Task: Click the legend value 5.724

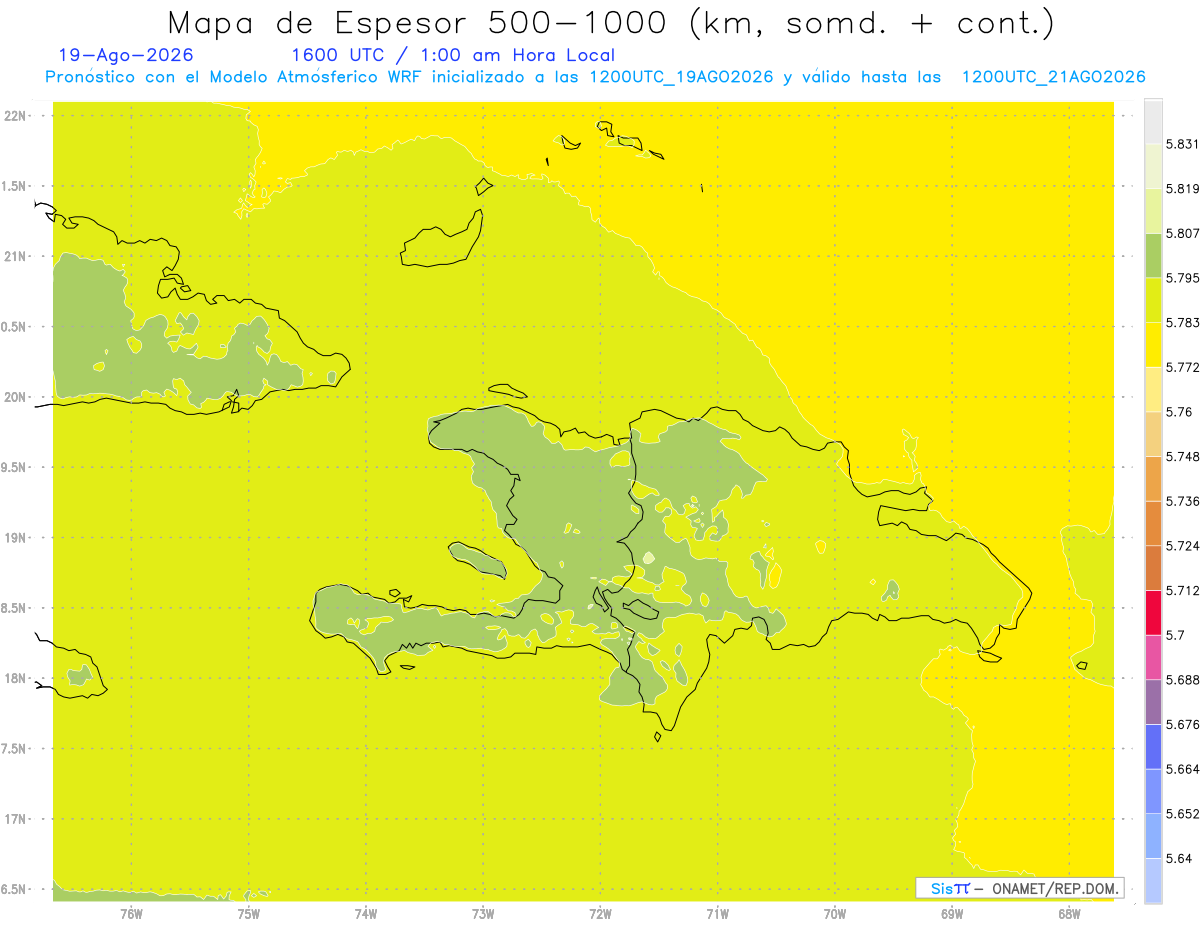Action: 1183,545
